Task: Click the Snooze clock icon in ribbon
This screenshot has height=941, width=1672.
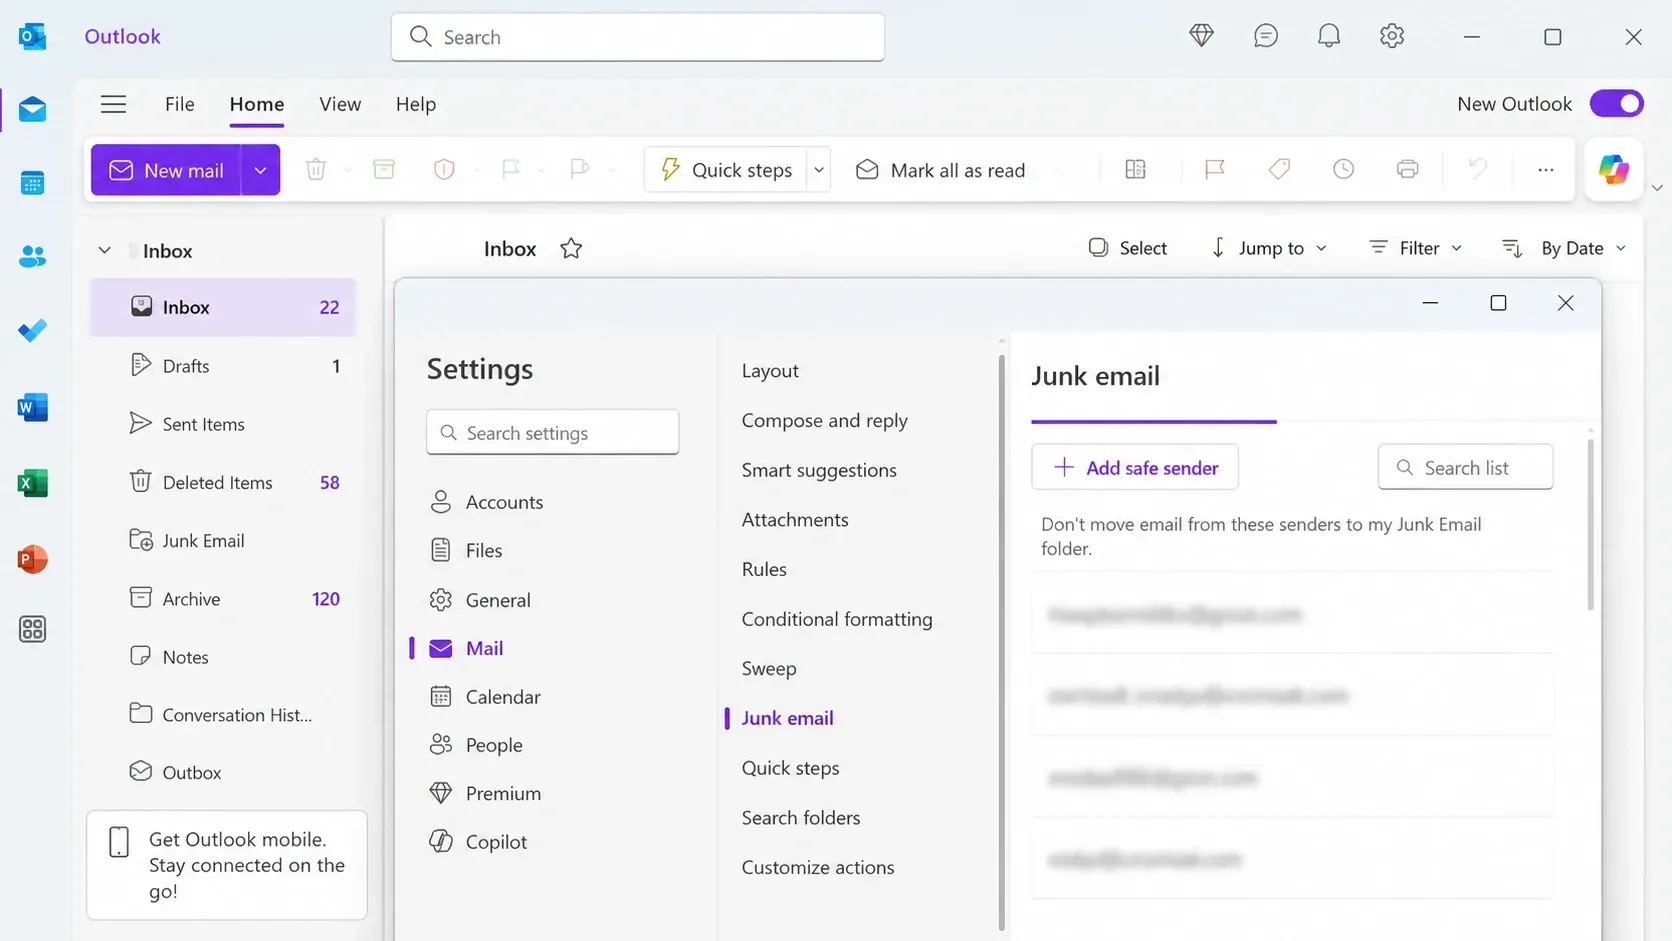Action: (x=1343, y=169)
